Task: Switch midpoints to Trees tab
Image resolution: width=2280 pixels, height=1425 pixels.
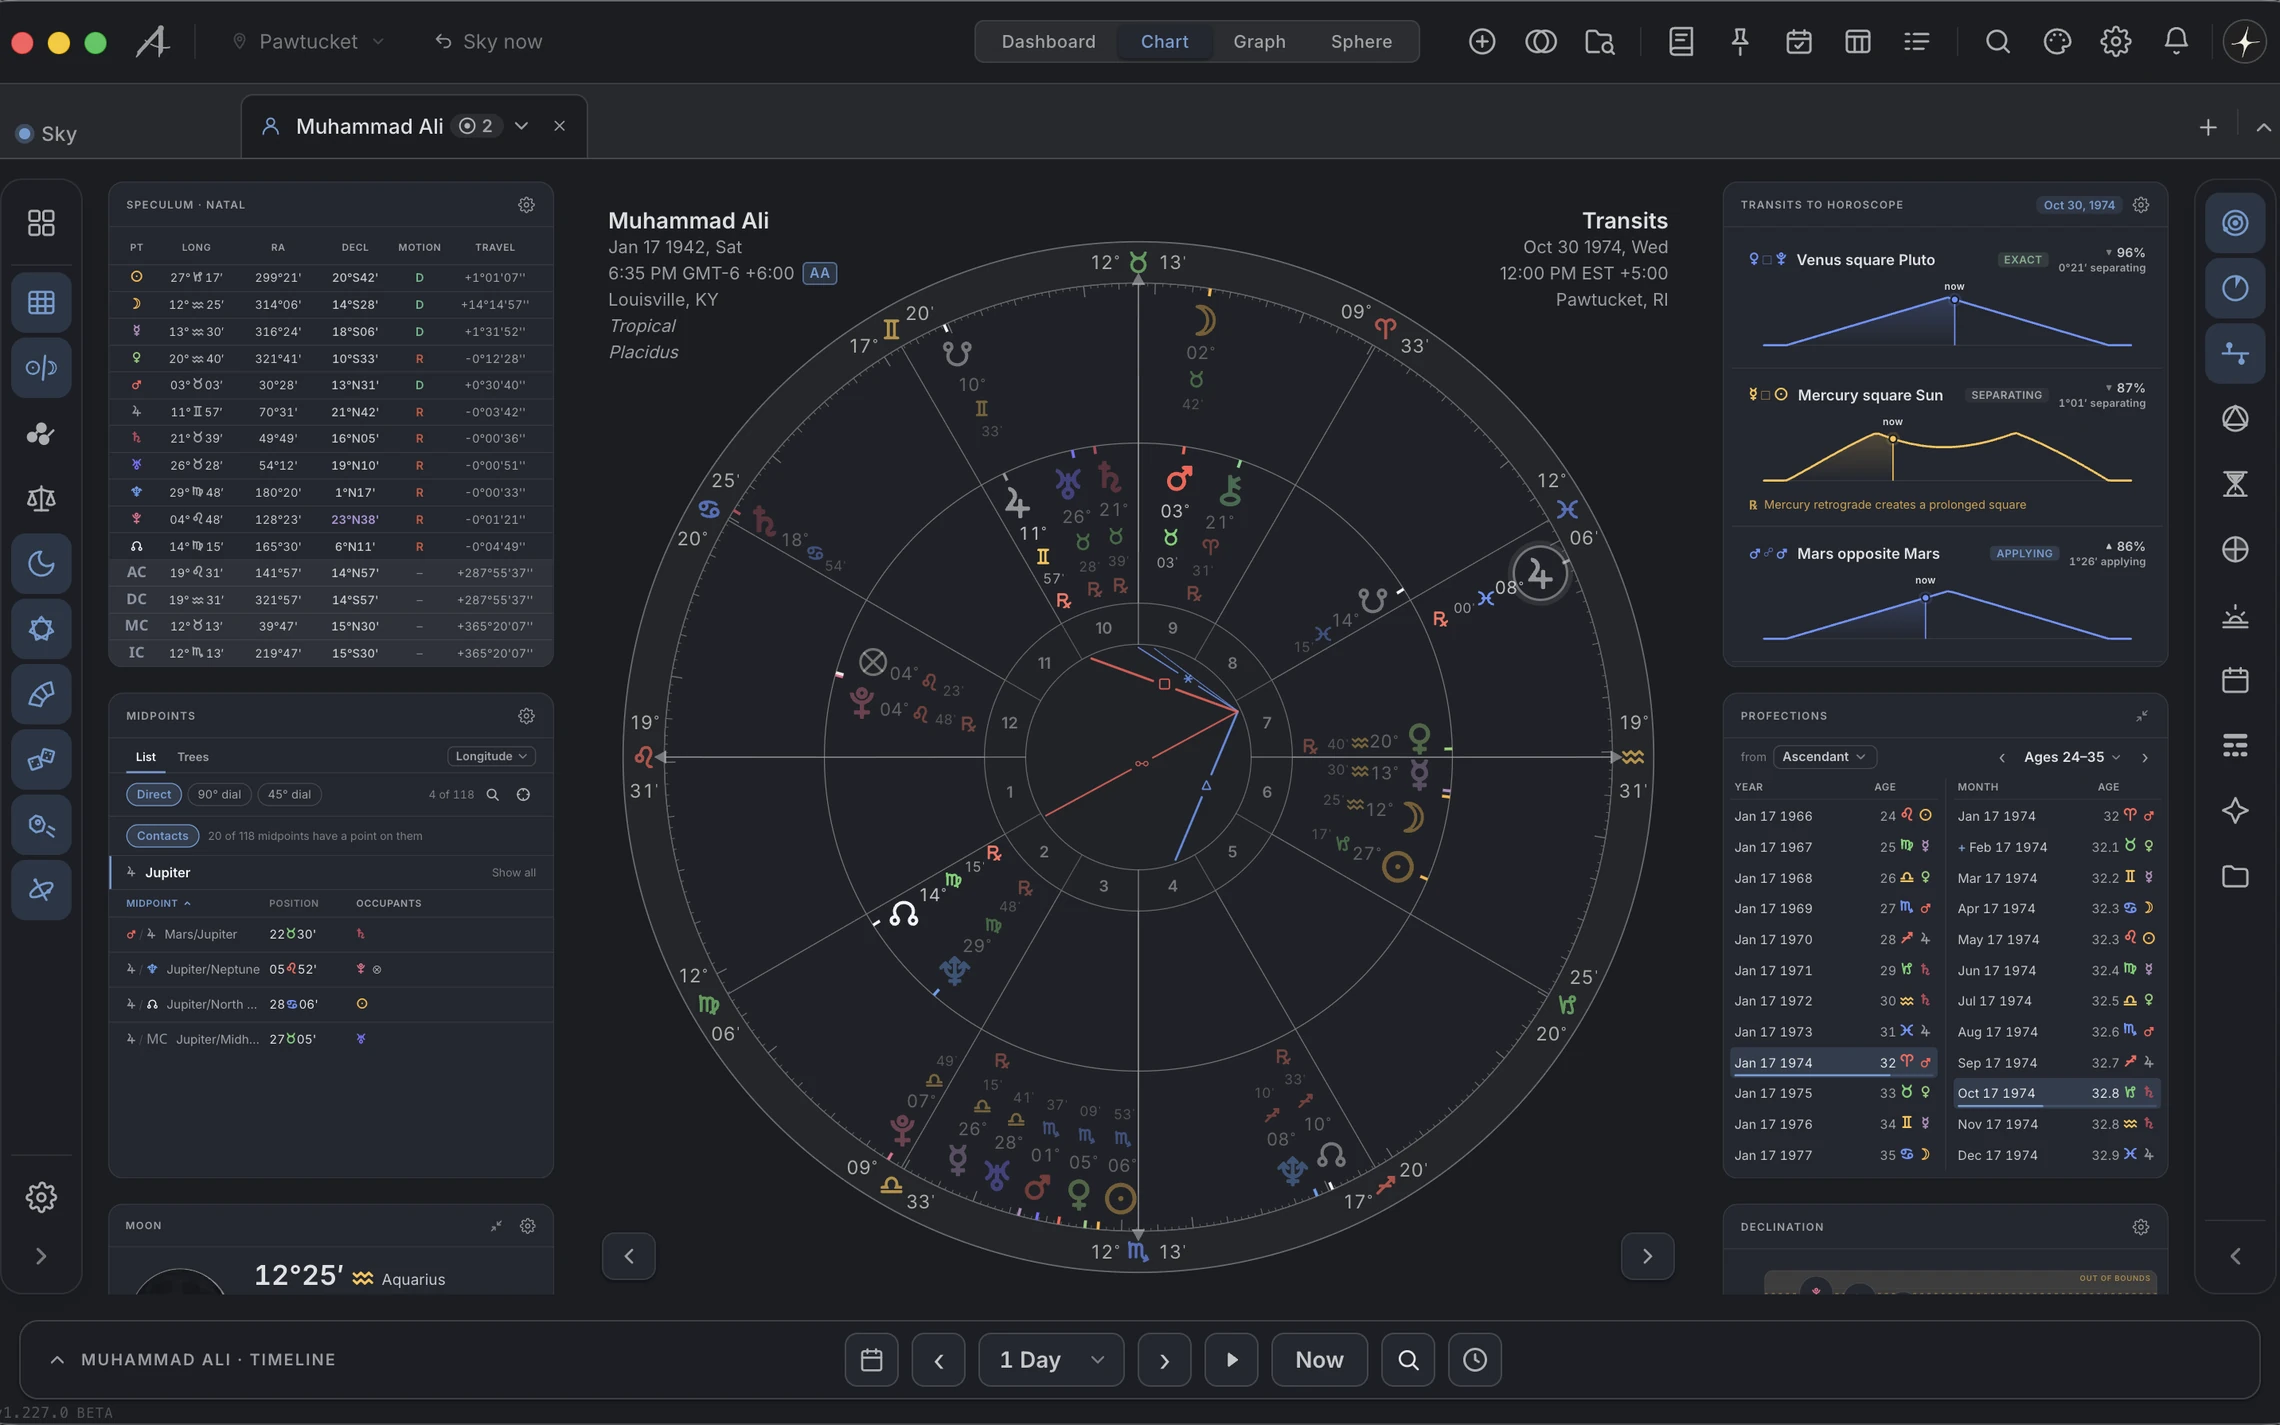Action: (x=193, y=757)
